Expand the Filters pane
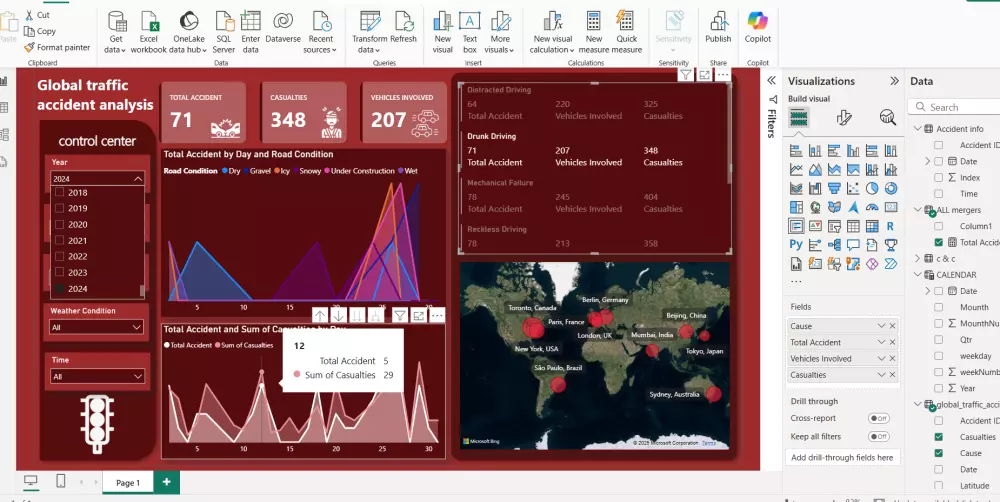The image size is (1000, 502). point(771,80)
